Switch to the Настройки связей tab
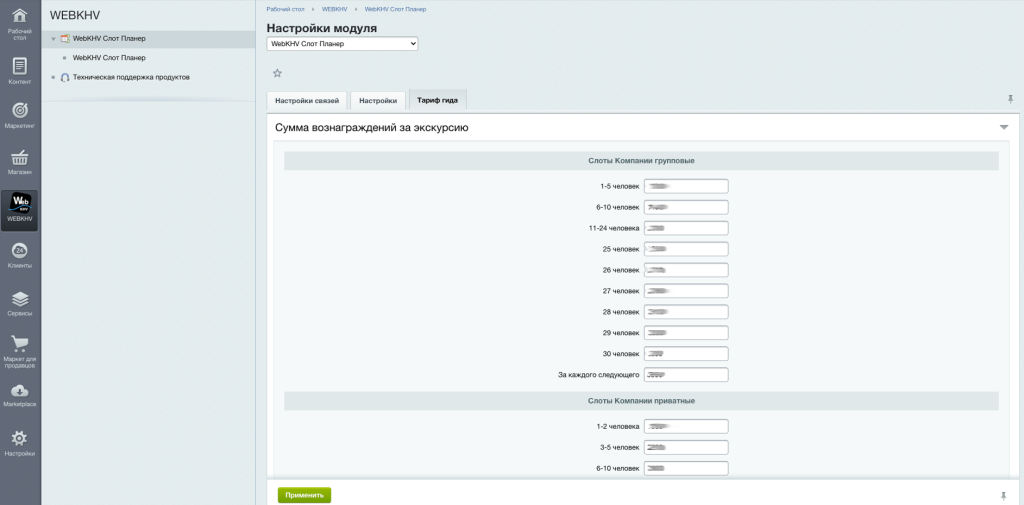This screenshot has width=1024, height=505. click(307, 101)
